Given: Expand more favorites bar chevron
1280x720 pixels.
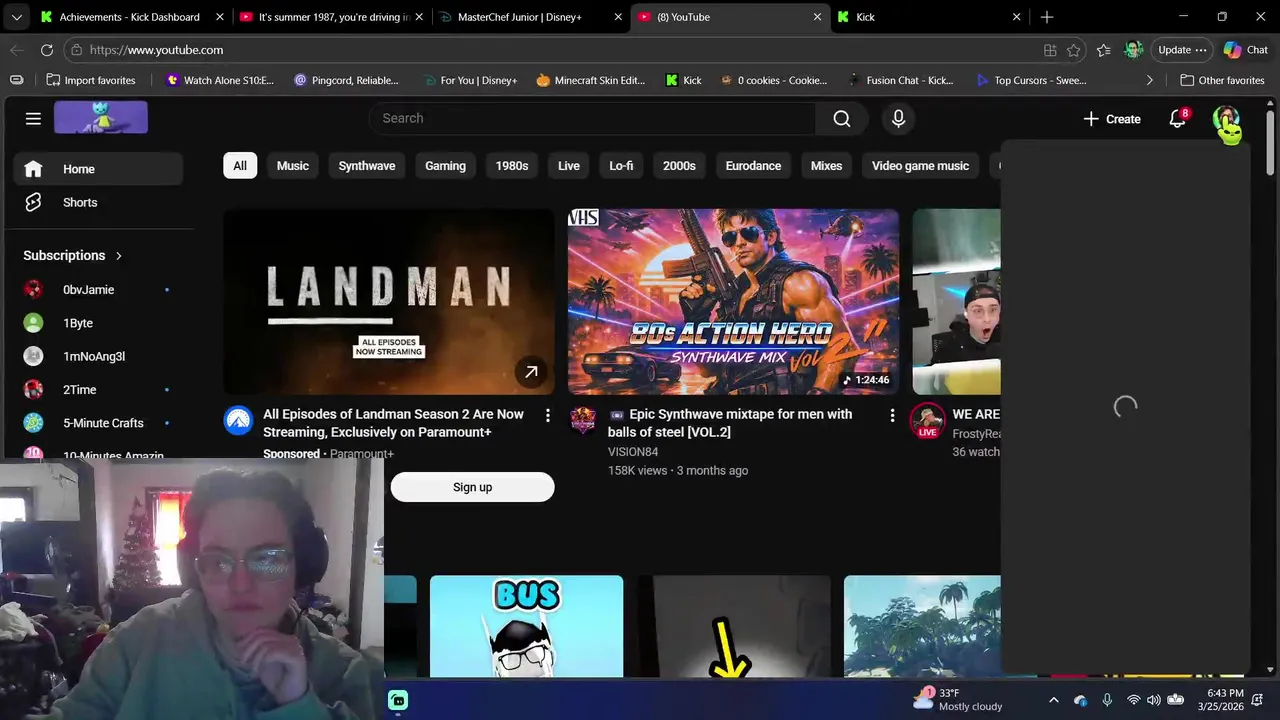Looking at the screenshot, I should tap(1149, 80).
